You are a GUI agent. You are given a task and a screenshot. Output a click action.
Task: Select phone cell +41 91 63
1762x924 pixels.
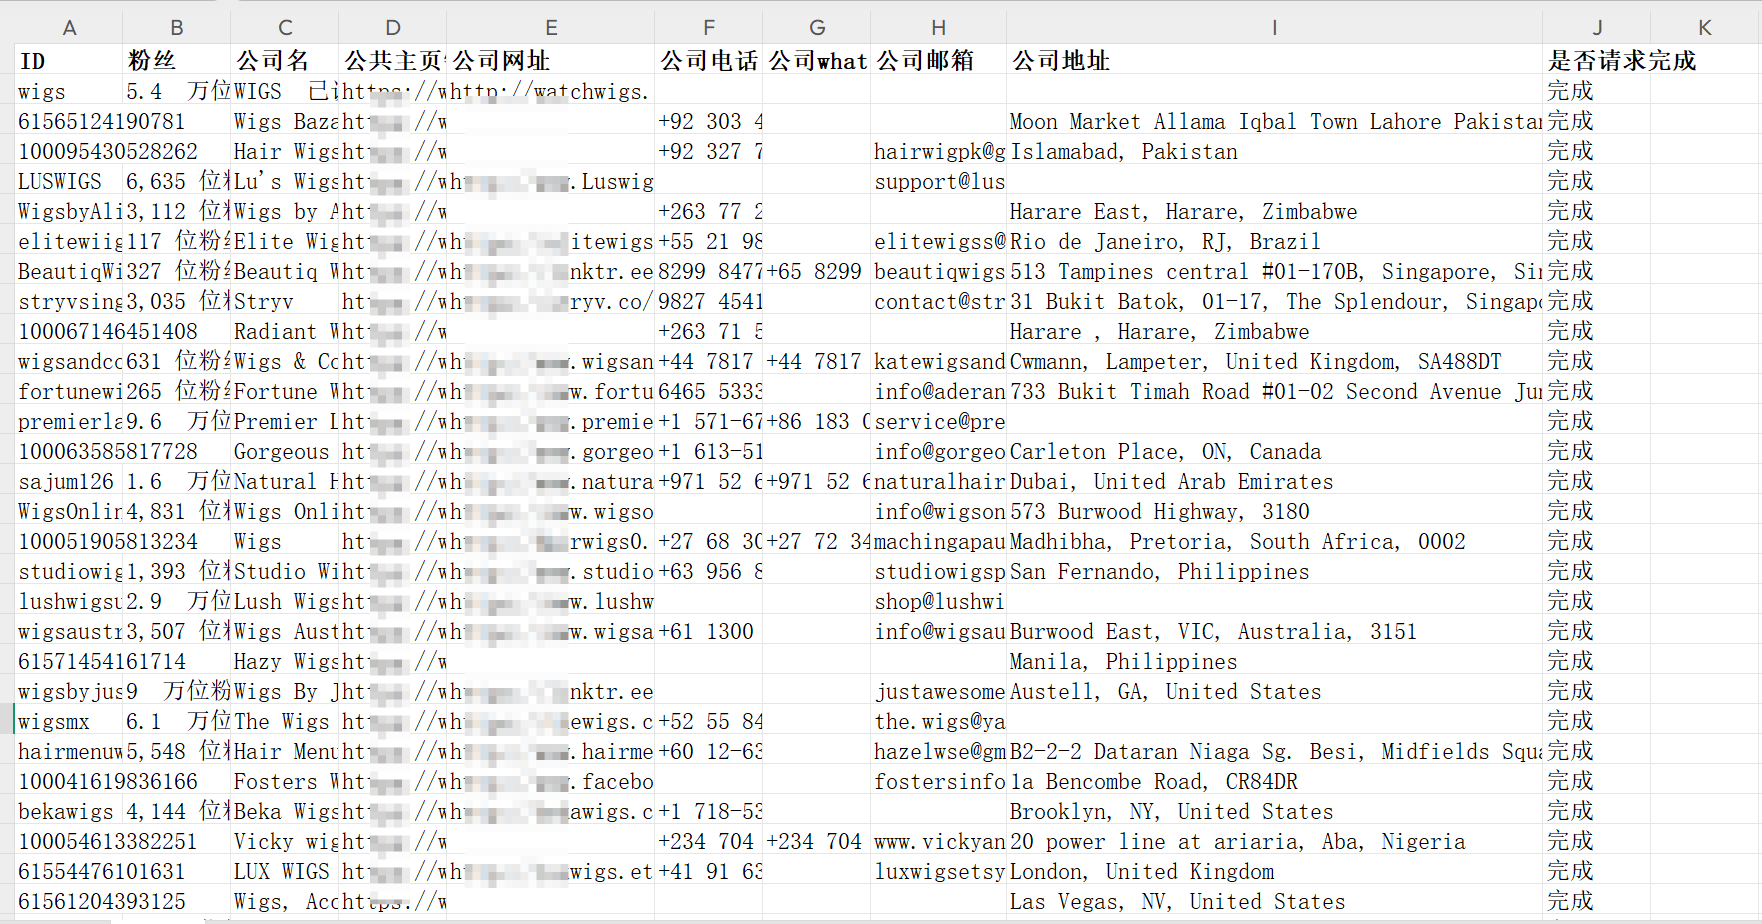[709, 872]
